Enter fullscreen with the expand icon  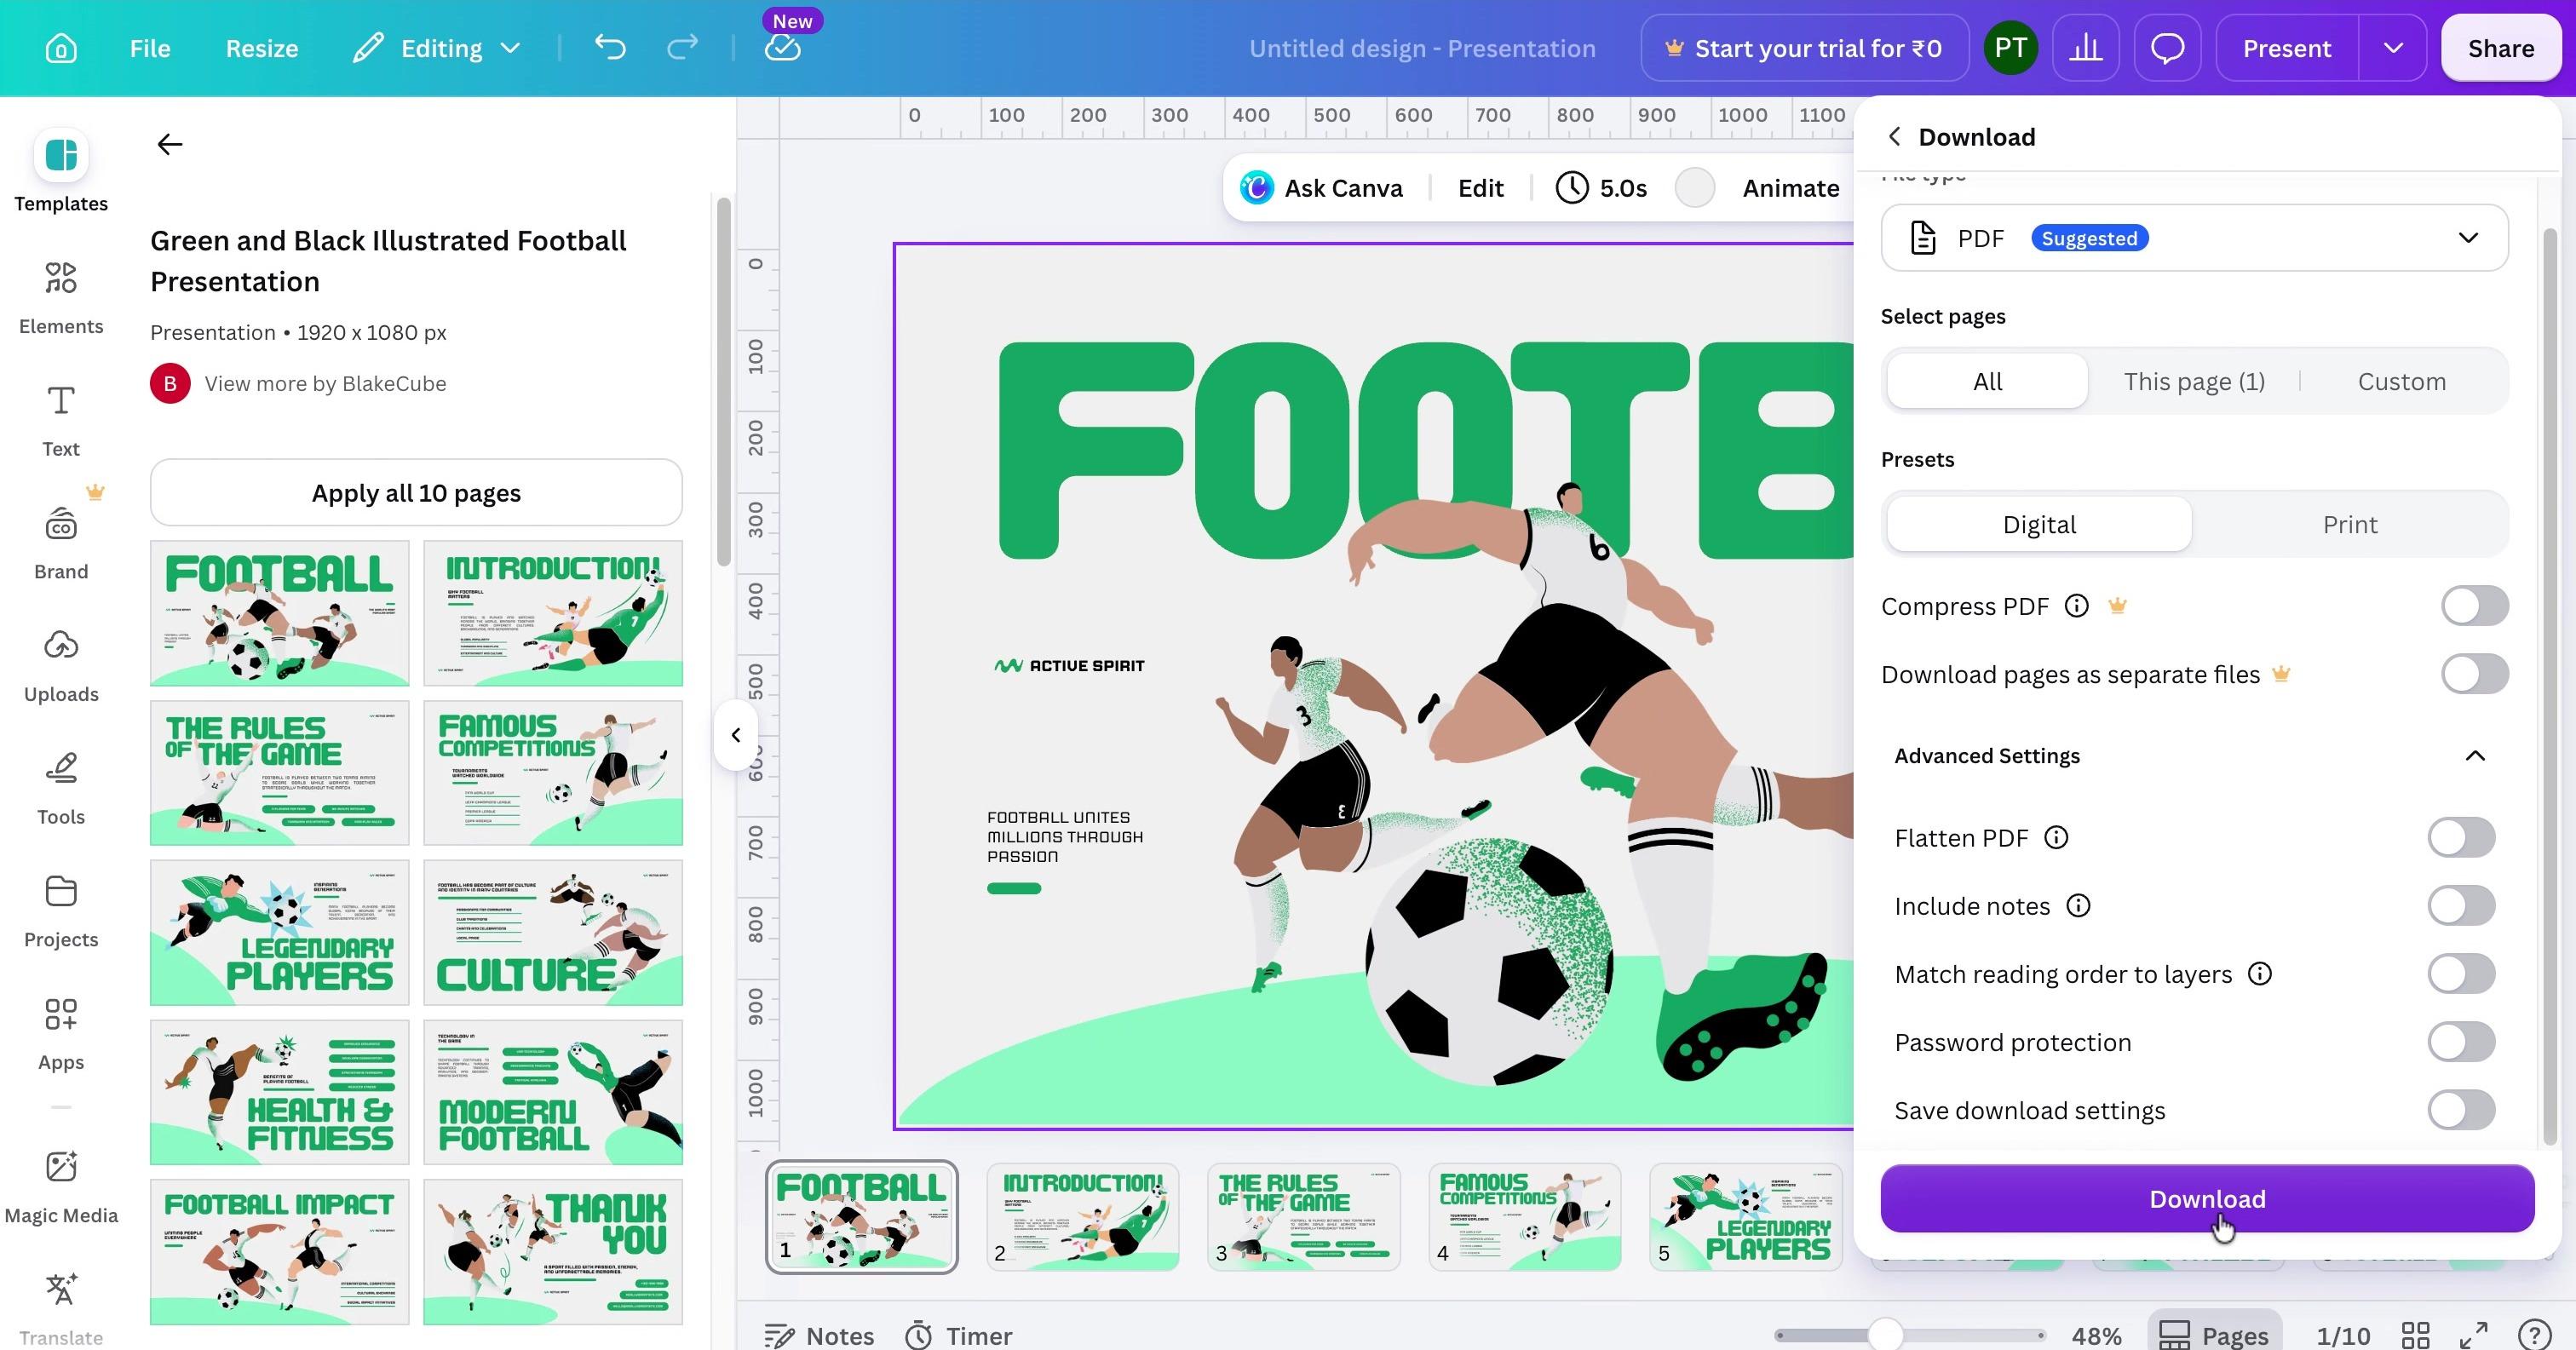point(2474,1334)
